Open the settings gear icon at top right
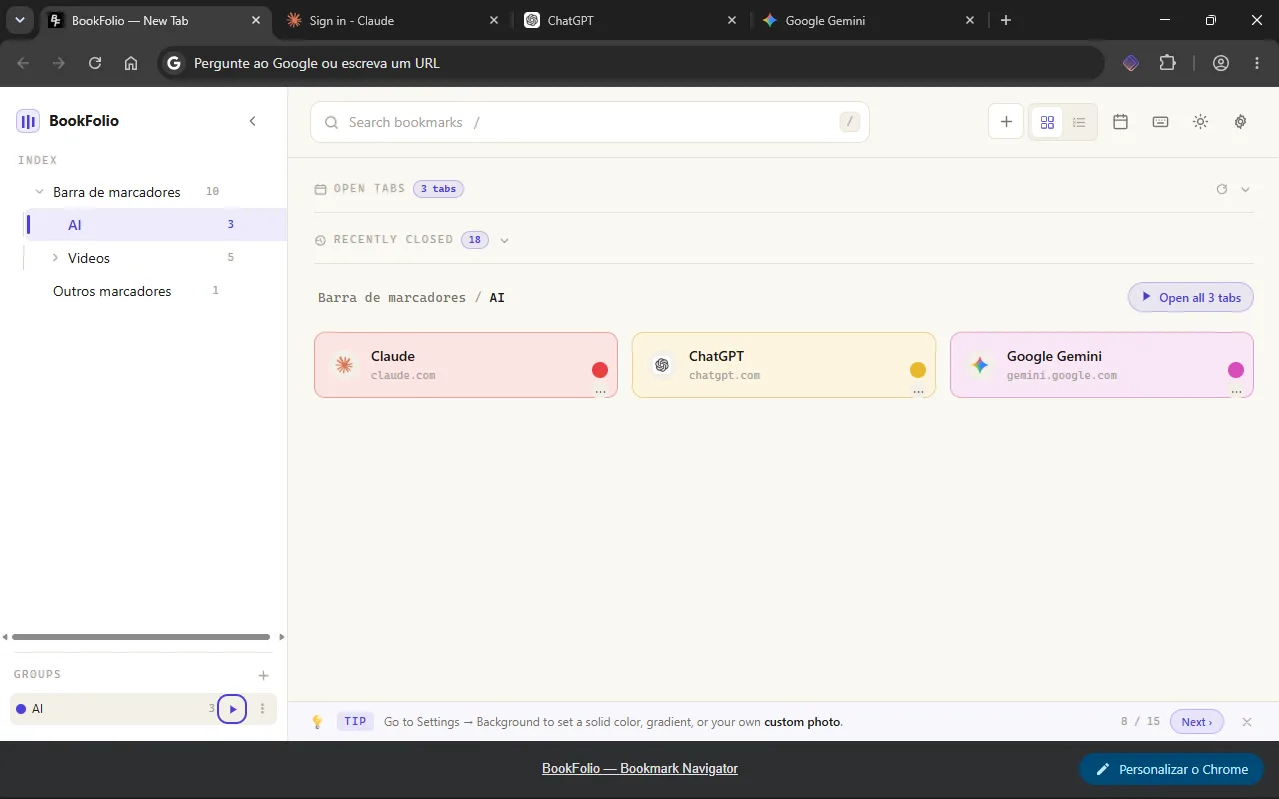 [1240, 122]
